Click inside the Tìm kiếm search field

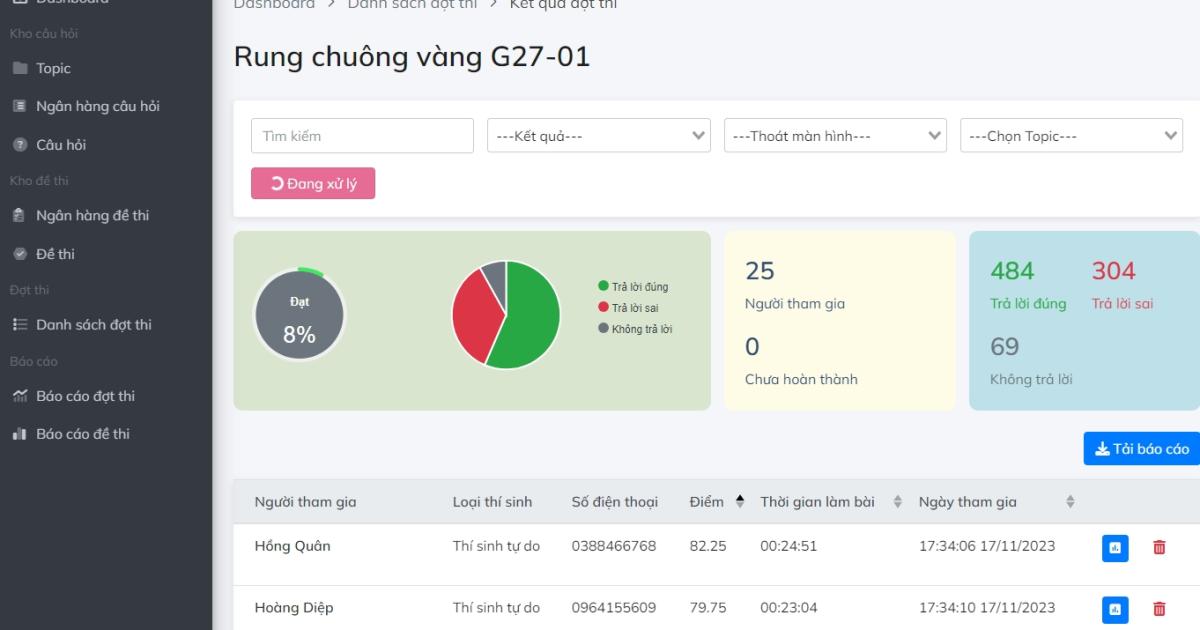pyautogui.click(x=362, y=134)
